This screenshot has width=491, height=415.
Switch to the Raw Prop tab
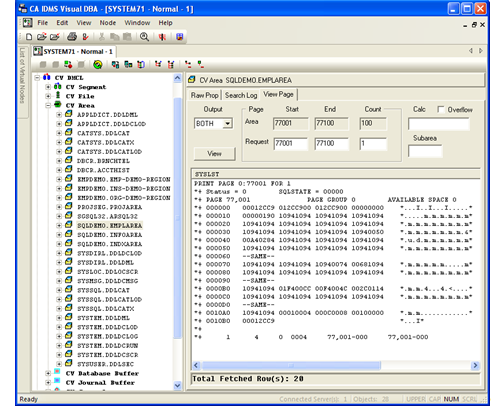205,95
